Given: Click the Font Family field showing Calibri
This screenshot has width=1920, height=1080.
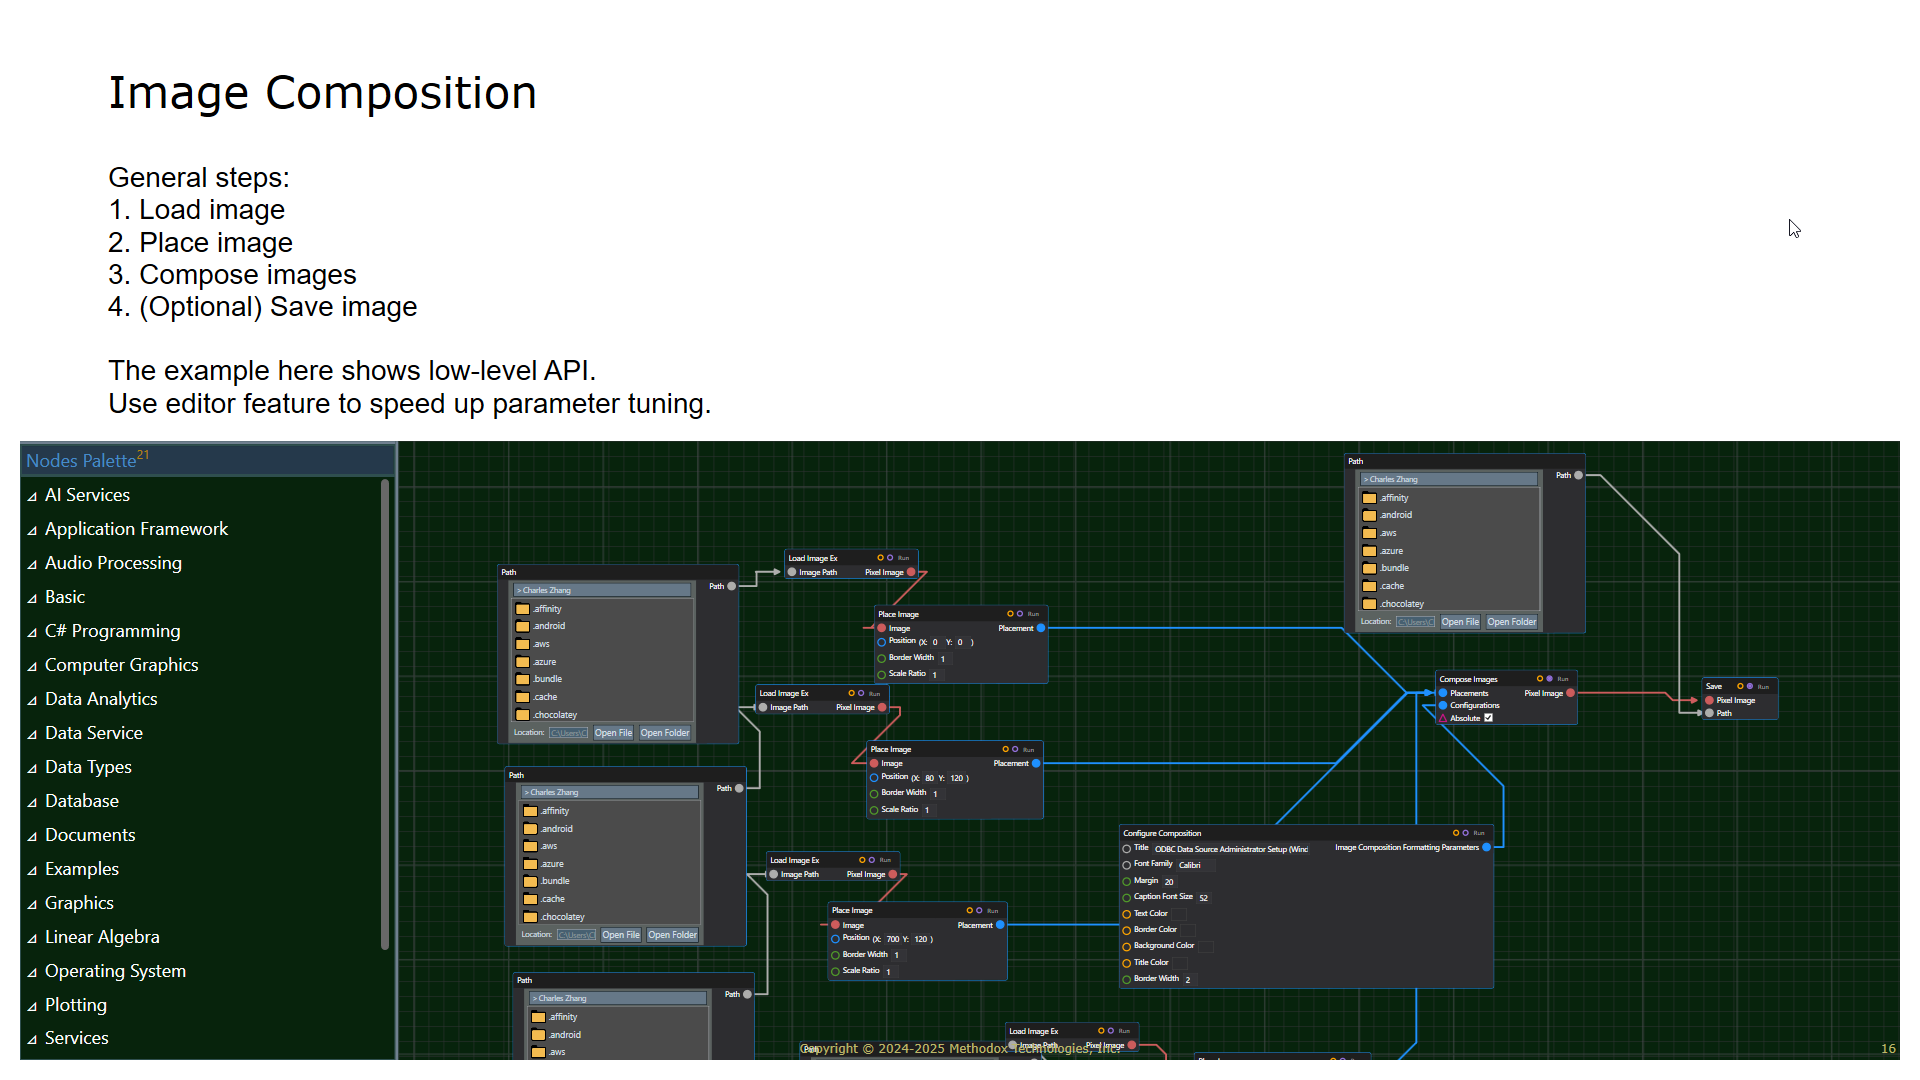Looking at the screenshot, I should click(1196, 865).
